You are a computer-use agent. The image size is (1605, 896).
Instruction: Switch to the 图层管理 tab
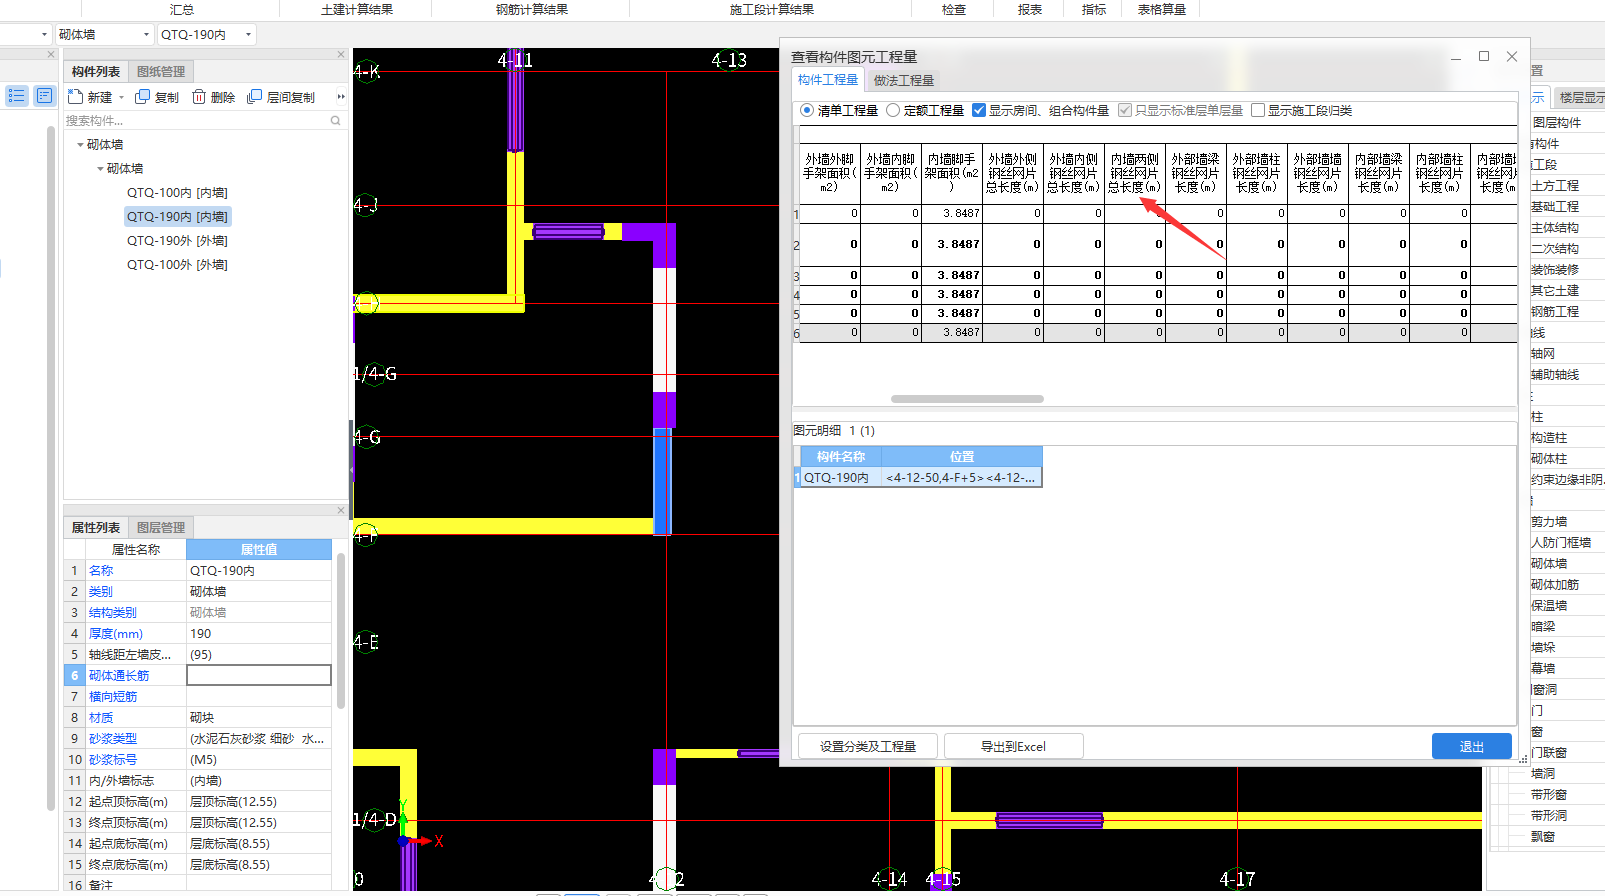tap(161, 528)
